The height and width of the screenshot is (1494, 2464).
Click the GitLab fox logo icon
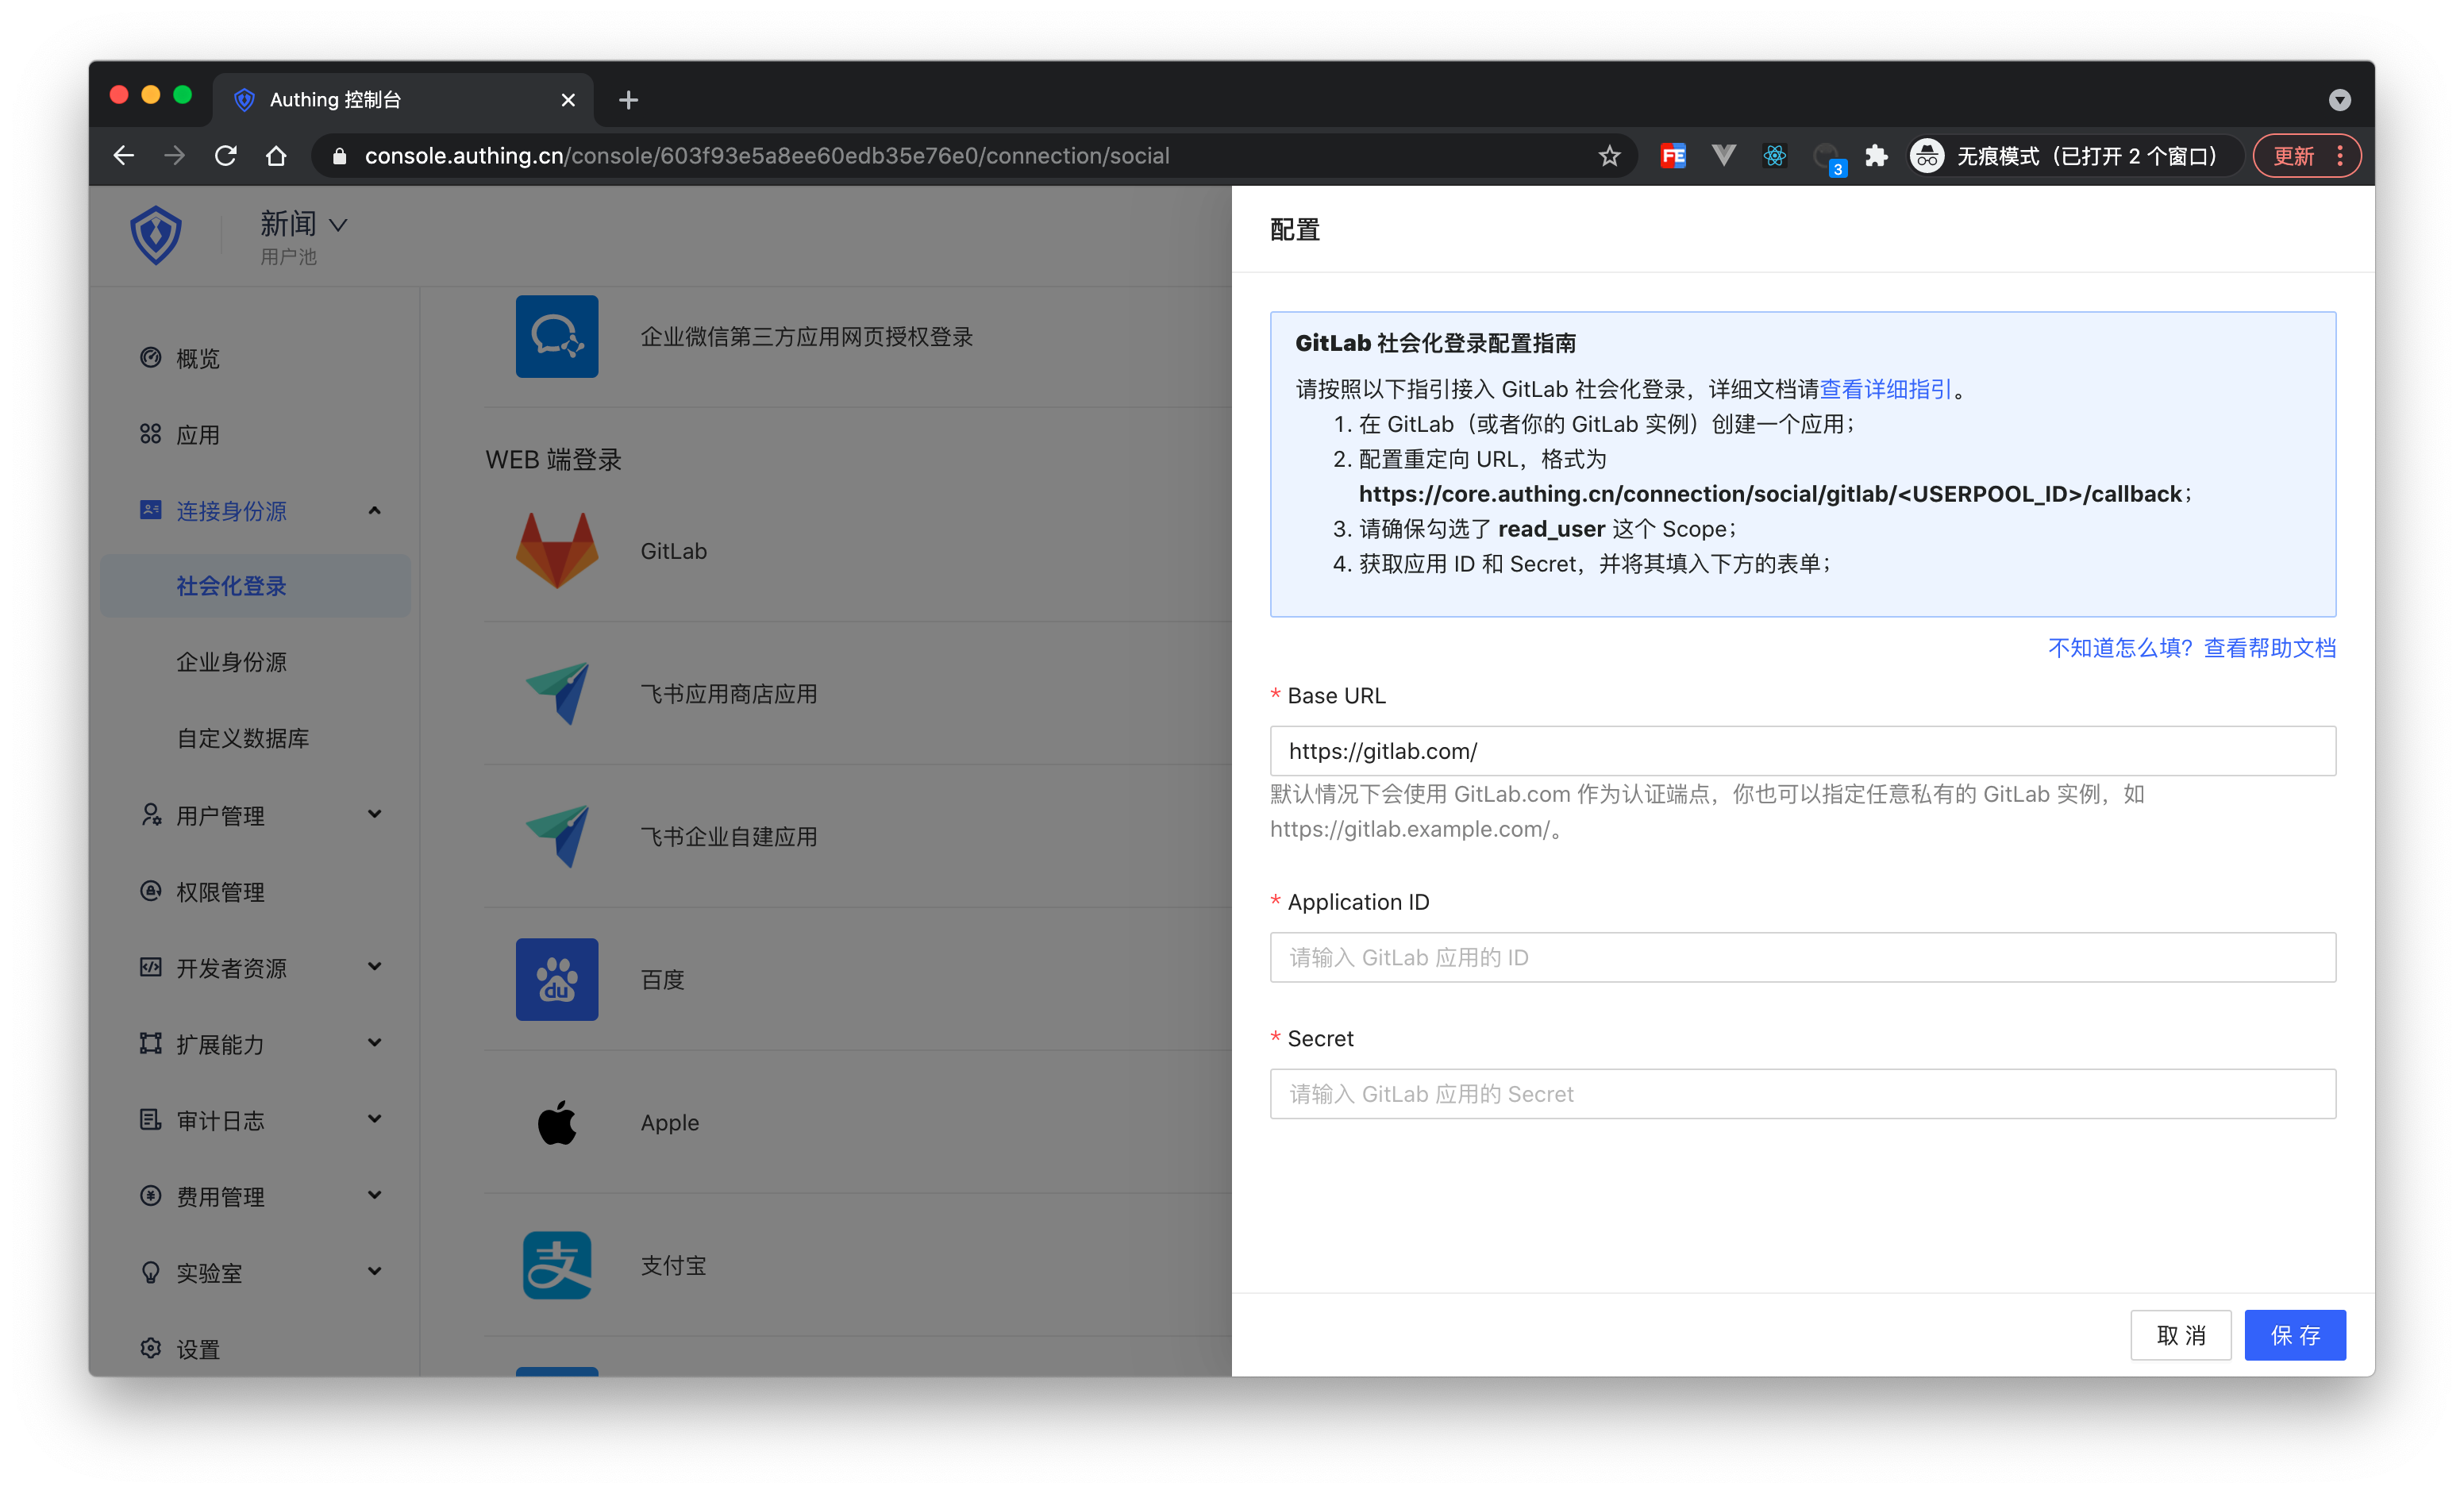(x=556, y=551)
